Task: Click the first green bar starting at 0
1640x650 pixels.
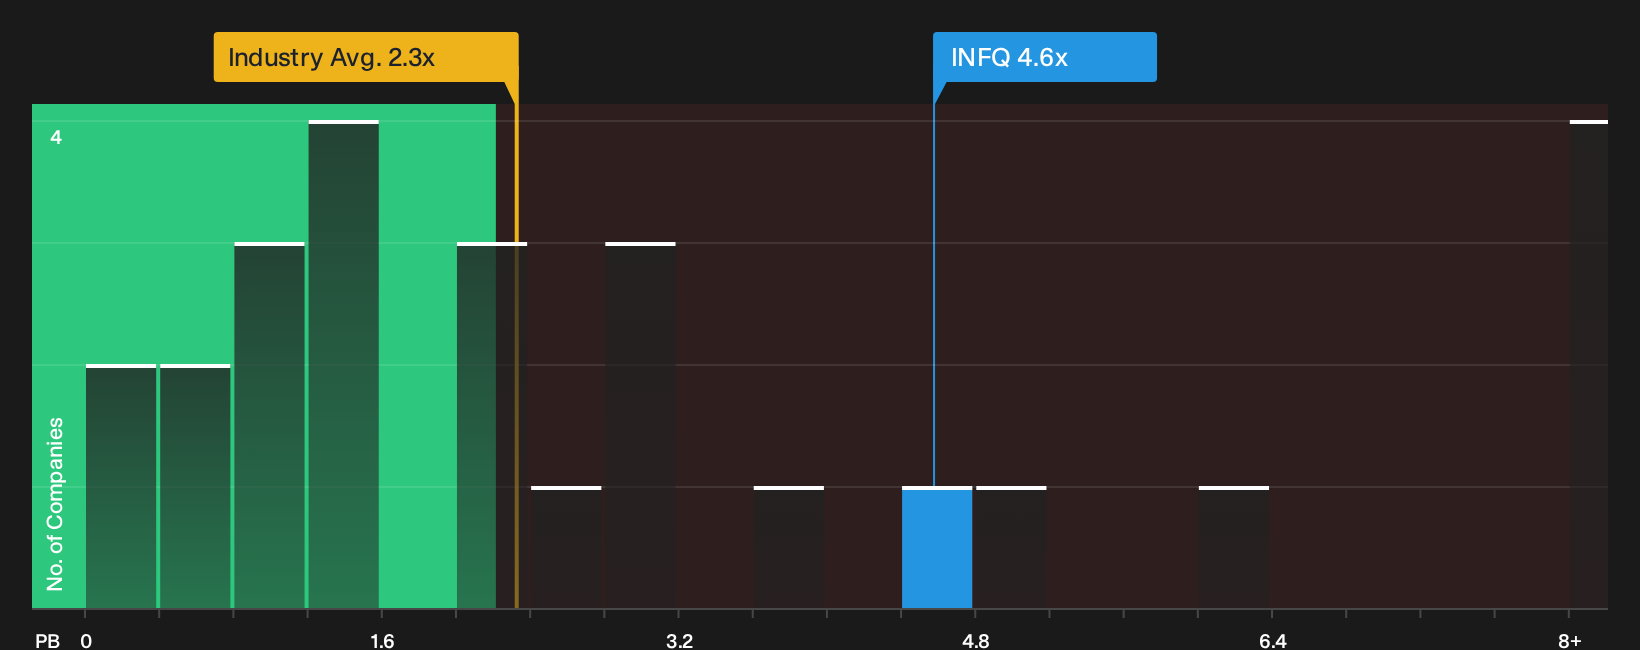Action: click(121, 487)
